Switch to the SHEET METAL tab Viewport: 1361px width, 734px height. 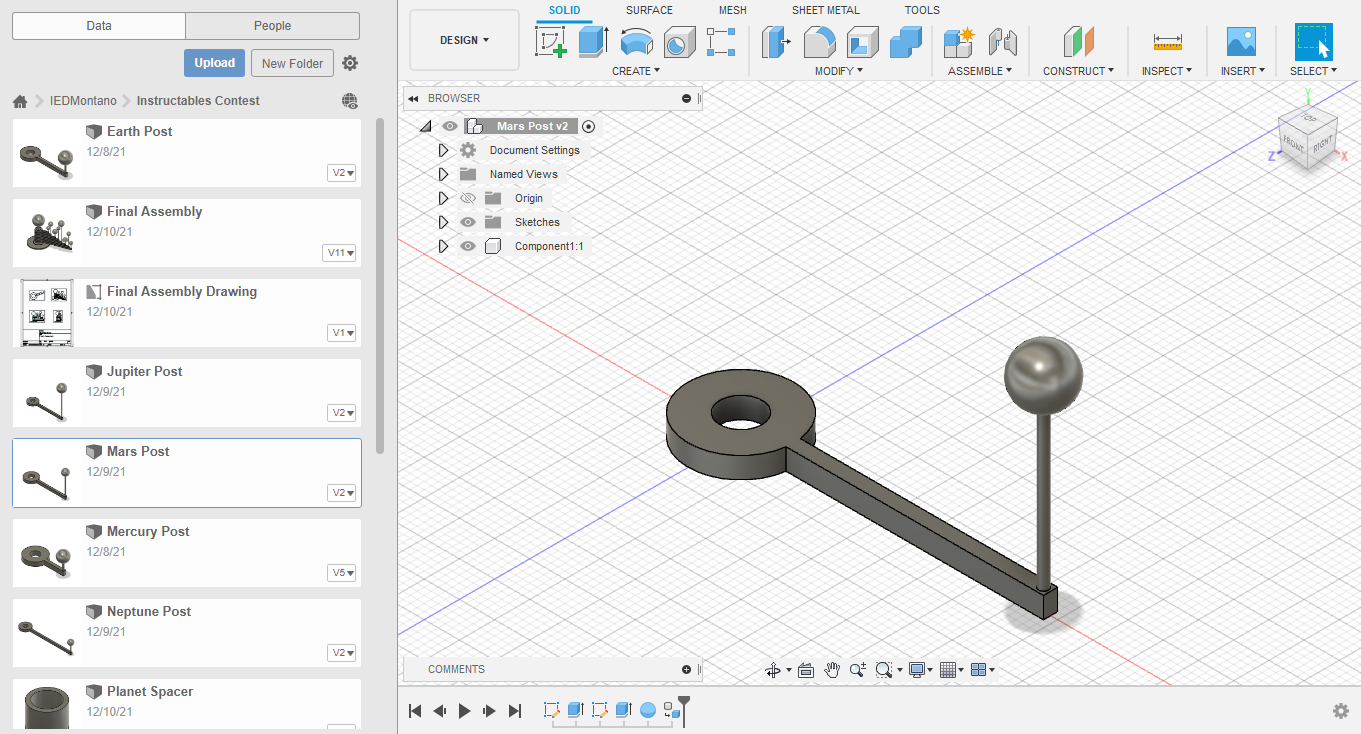(825, 10)
